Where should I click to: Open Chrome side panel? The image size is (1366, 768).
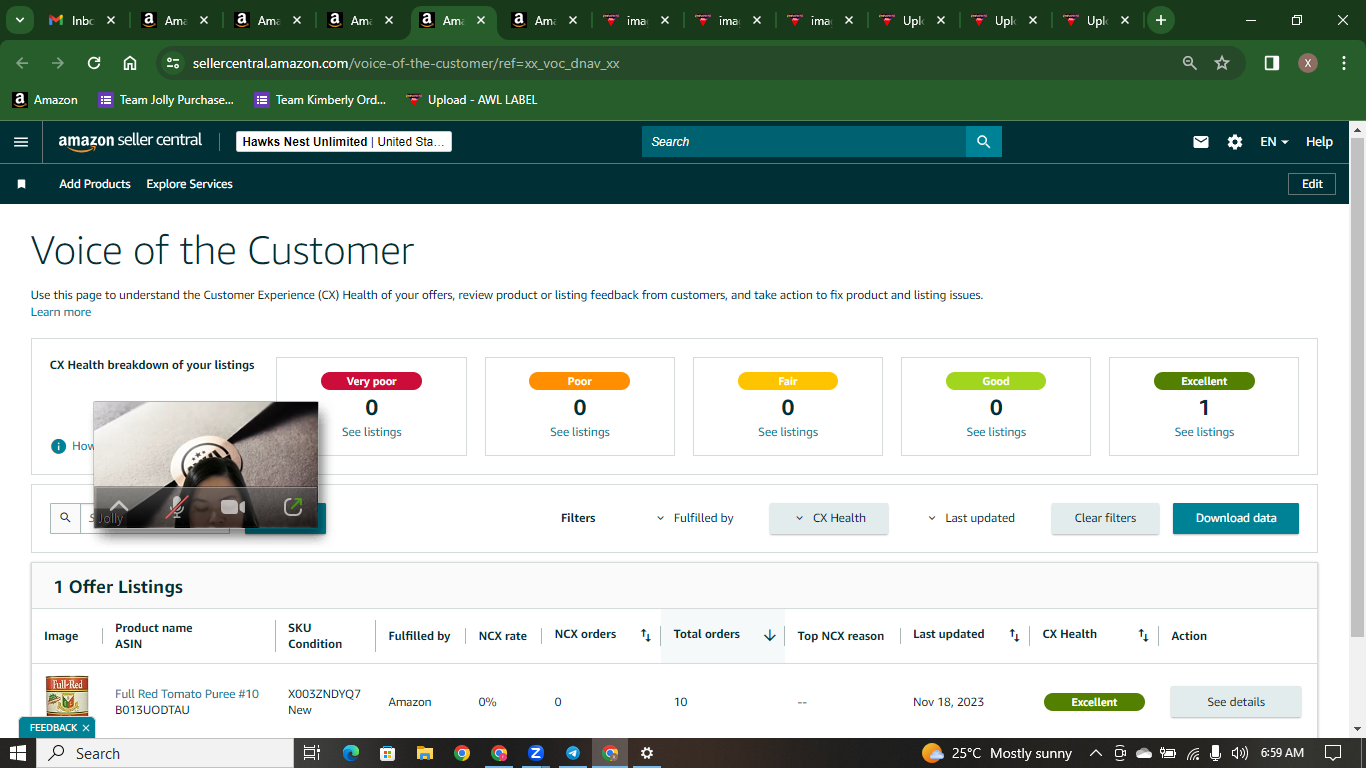click(x=1272, y=63)
